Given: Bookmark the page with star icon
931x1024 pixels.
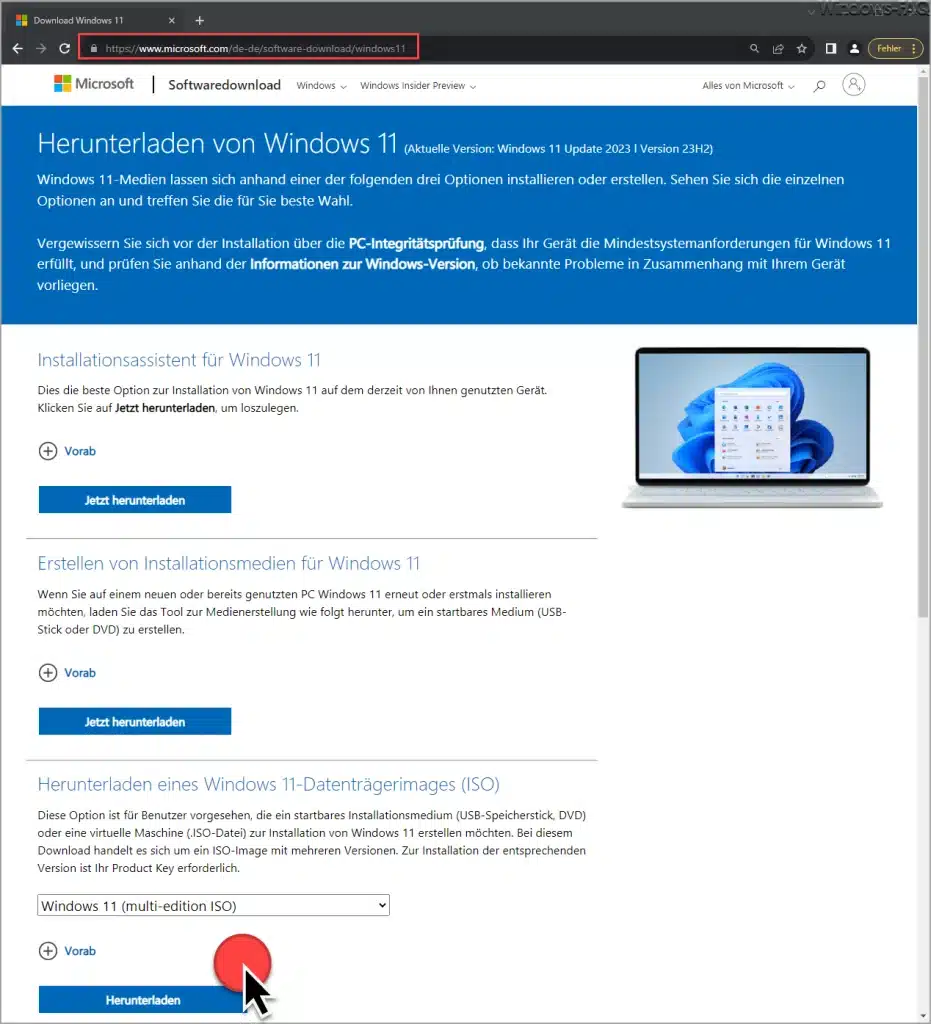Looking at the screenshot, I should pos(802,48).
